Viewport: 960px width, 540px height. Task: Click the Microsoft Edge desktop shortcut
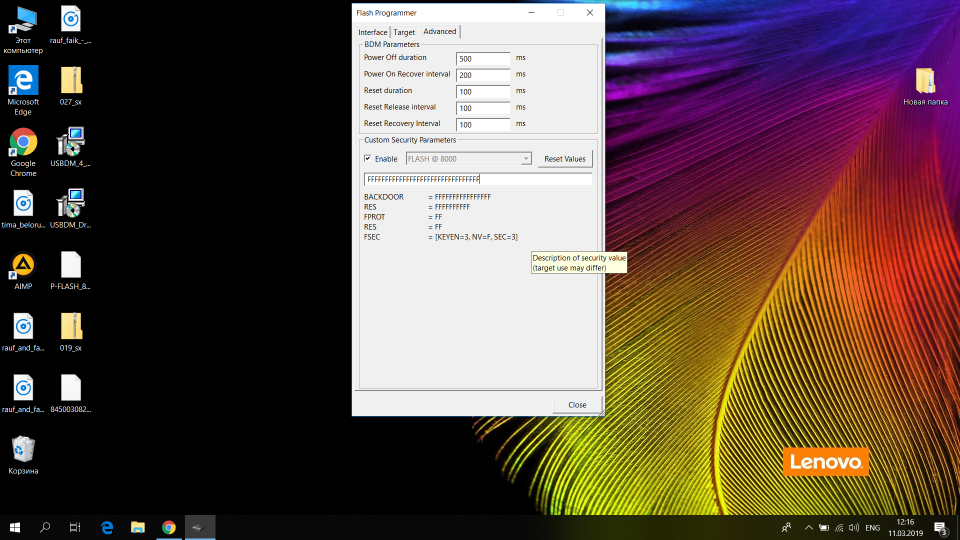click(23, 82)
